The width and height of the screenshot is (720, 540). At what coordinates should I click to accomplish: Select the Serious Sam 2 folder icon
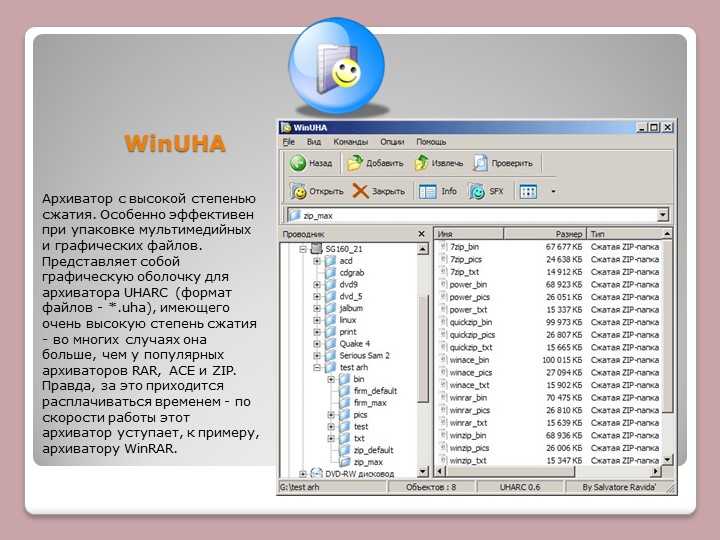click(331, 356)
